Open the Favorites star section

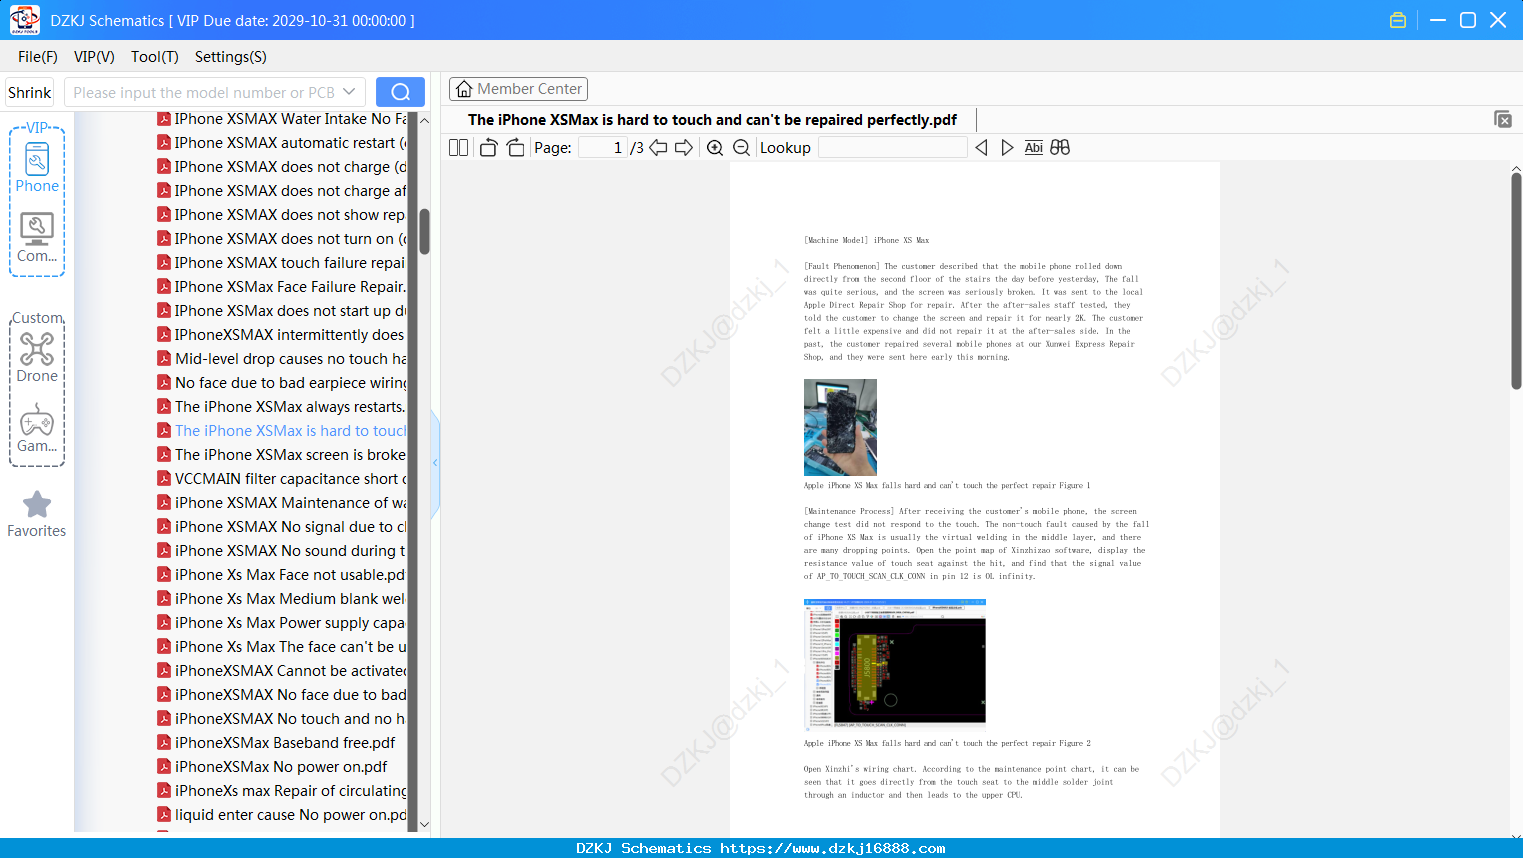[37, 514]
